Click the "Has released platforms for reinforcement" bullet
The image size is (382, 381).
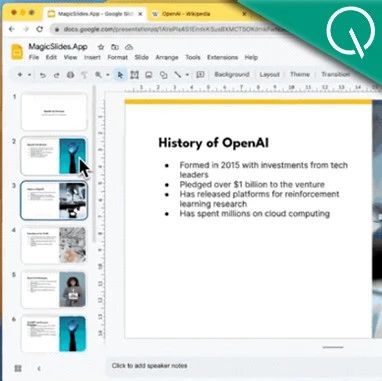point(259,199)
